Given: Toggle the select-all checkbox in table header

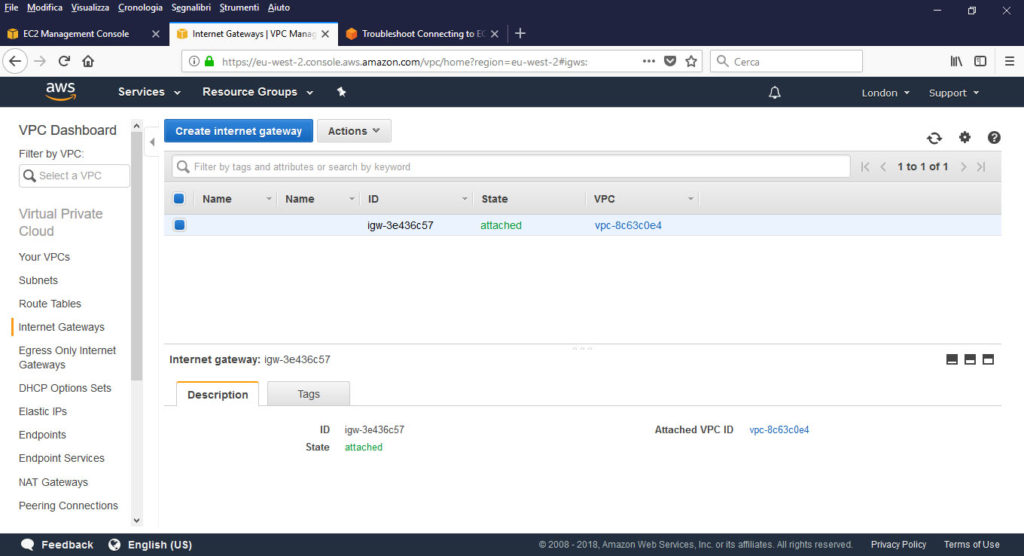Looking at the screenshot, I should click(179, 199).
